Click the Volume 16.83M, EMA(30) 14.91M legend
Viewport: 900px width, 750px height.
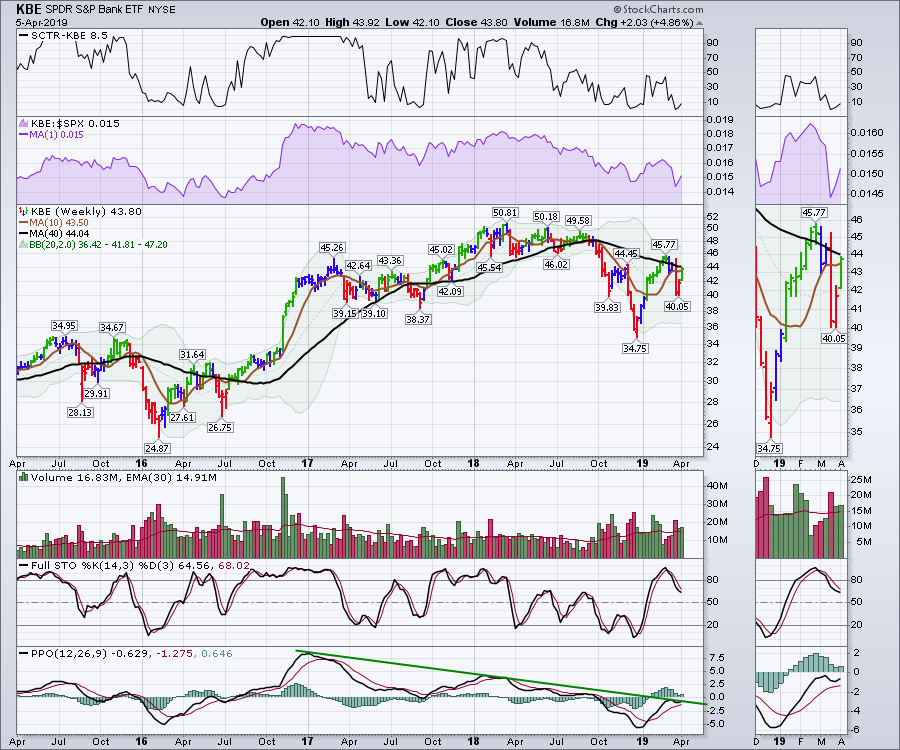124,477
